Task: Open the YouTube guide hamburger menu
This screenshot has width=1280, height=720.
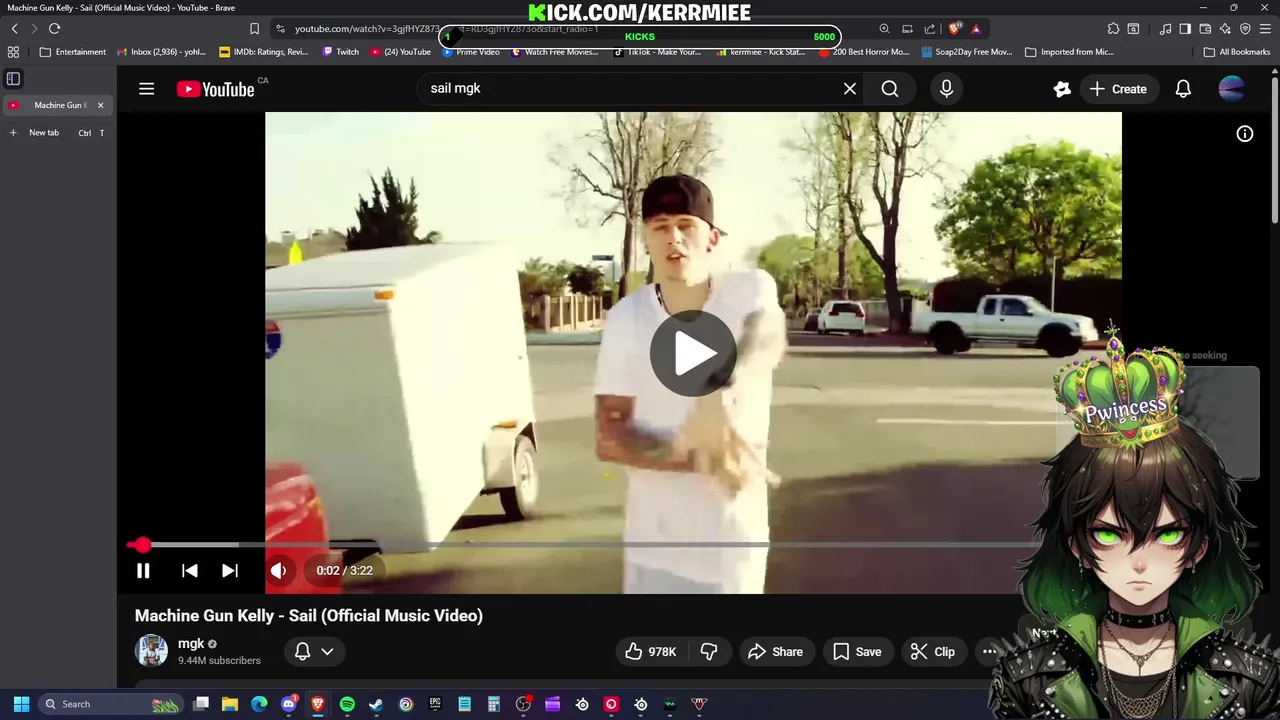Action: (x=147, y=89)
